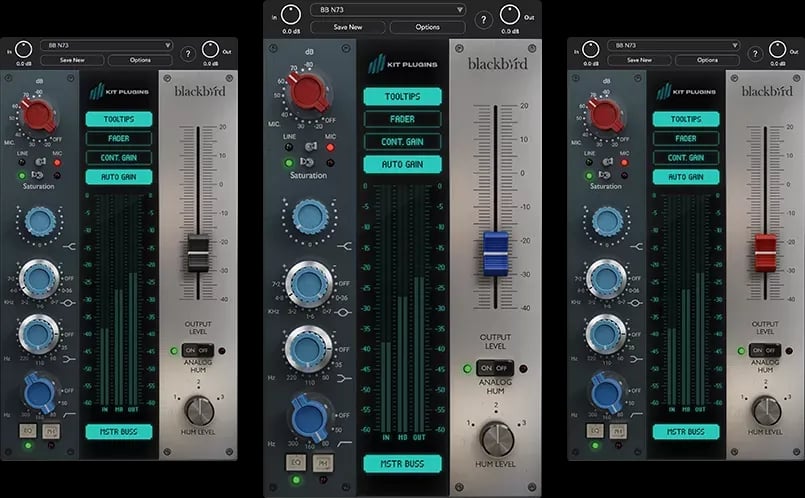The width and height of the screenshot is (805, 498).
Task: Select Auto Gain on center plugin
Action: click(402, 164)
